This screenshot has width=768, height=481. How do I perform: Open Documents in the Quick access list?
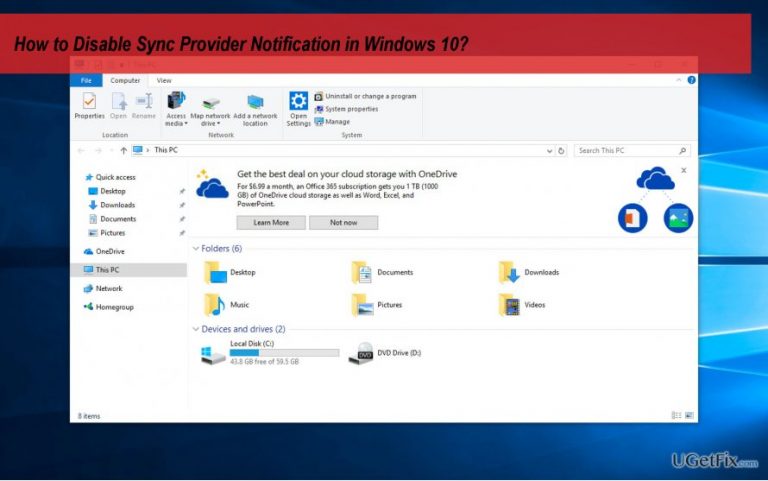[112, 219]
